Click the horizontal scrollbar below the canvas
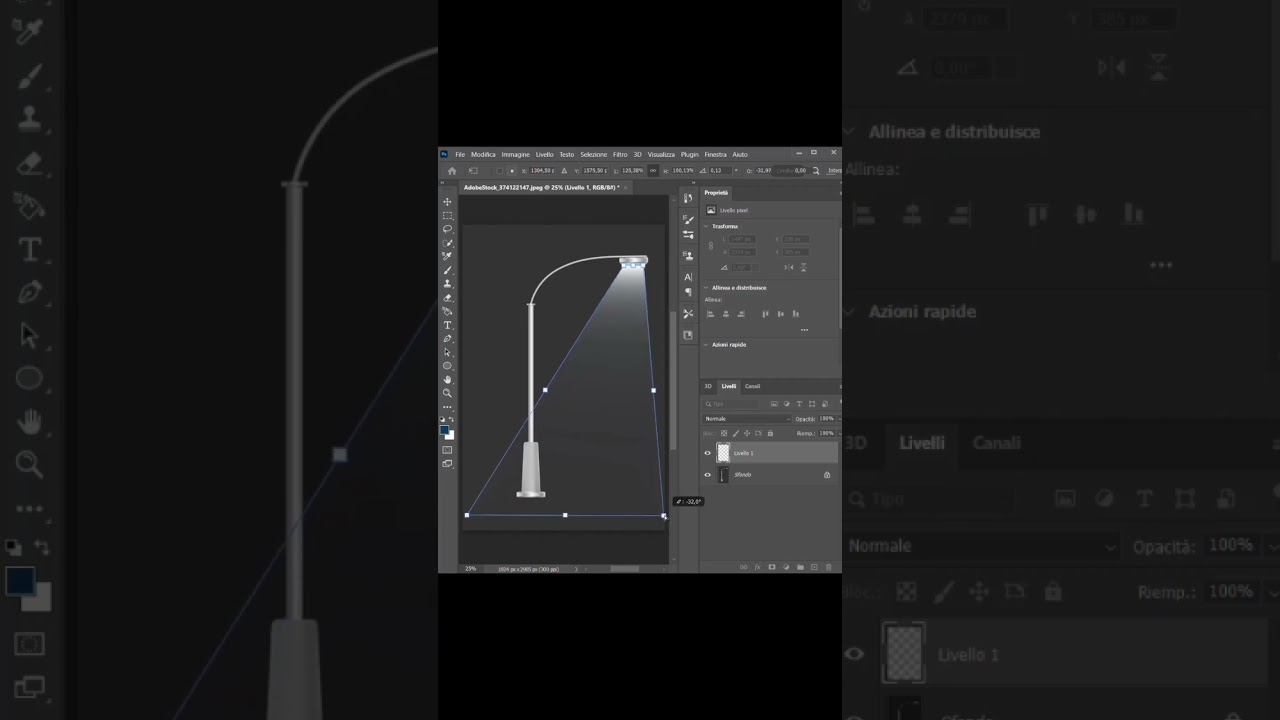 (x=624, y=569)
